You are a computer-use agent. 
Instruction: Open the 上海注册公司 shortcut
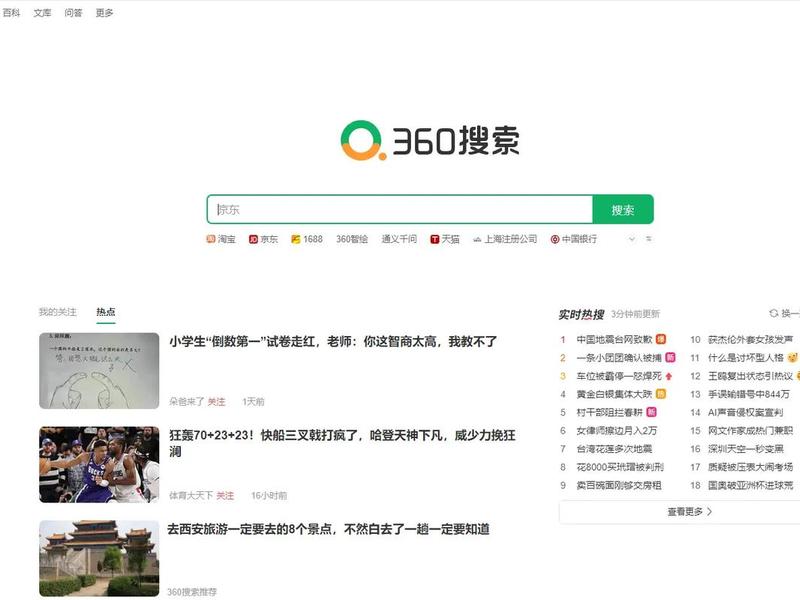(x=505, y=239)
